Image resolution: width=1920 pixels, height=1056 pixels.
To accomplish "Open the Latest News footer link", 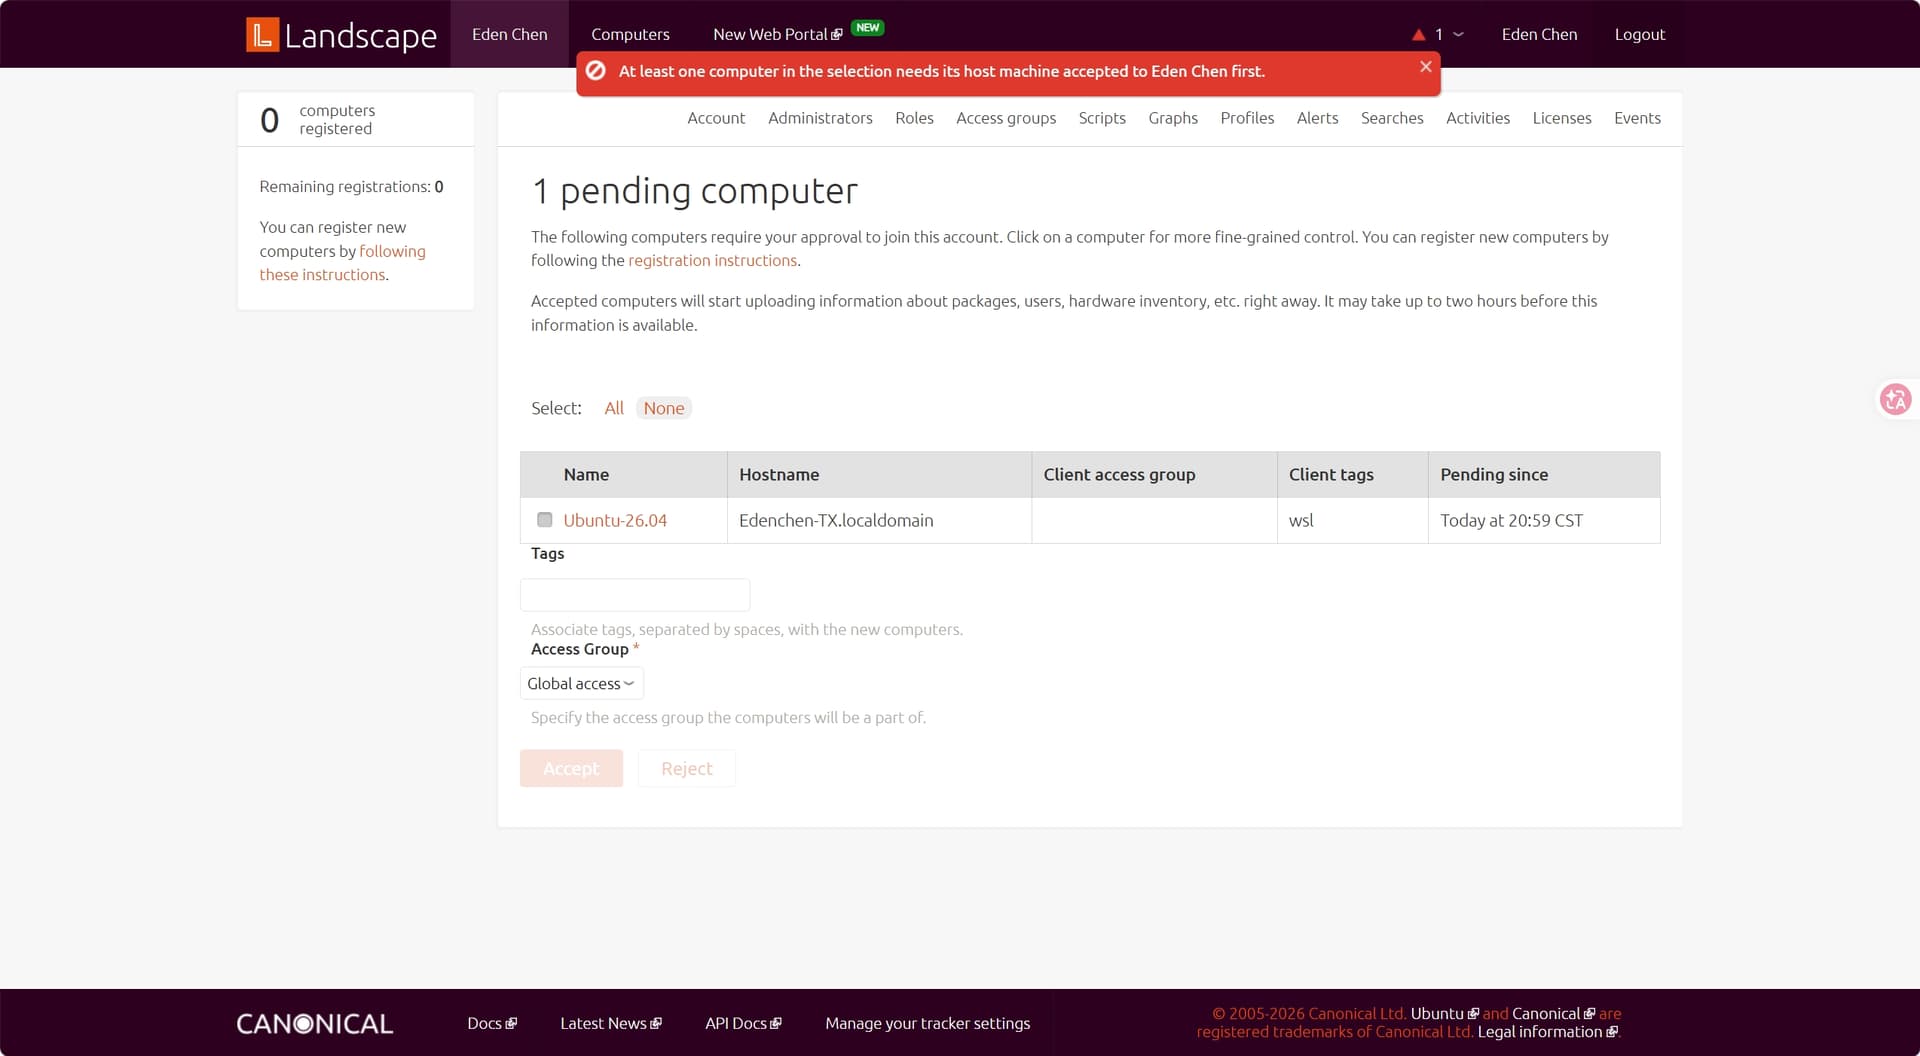I will click(x=611, y=1023).
